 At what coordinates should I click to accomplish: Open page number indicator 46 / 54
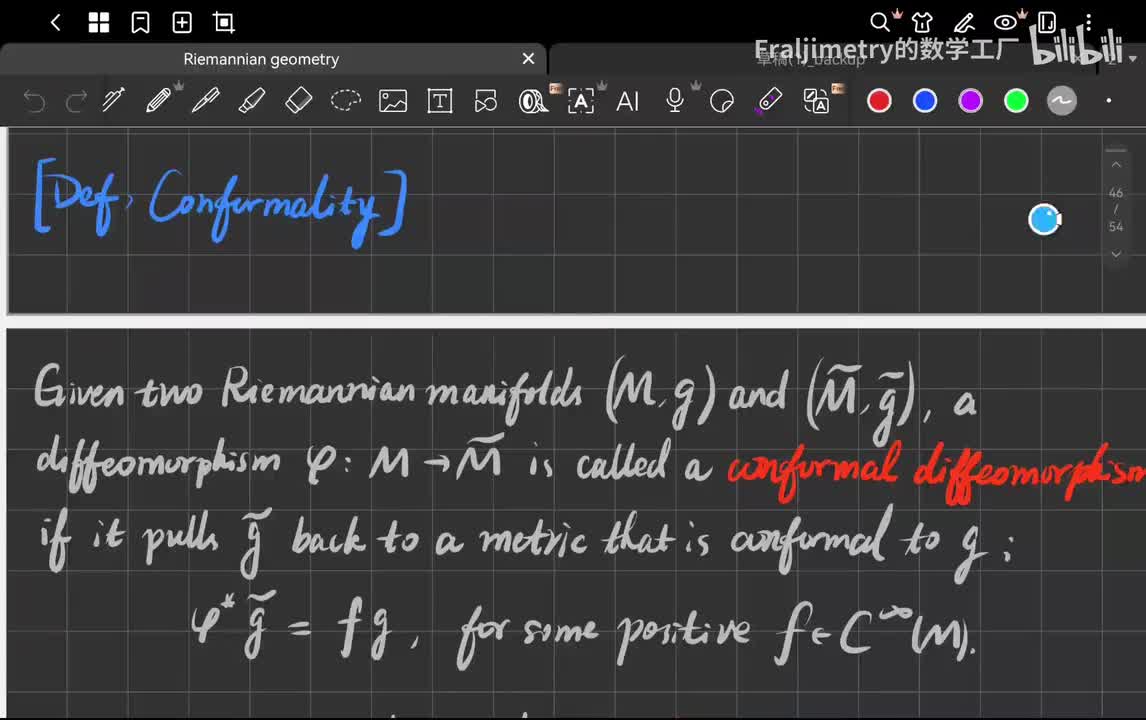(1116, 210)
